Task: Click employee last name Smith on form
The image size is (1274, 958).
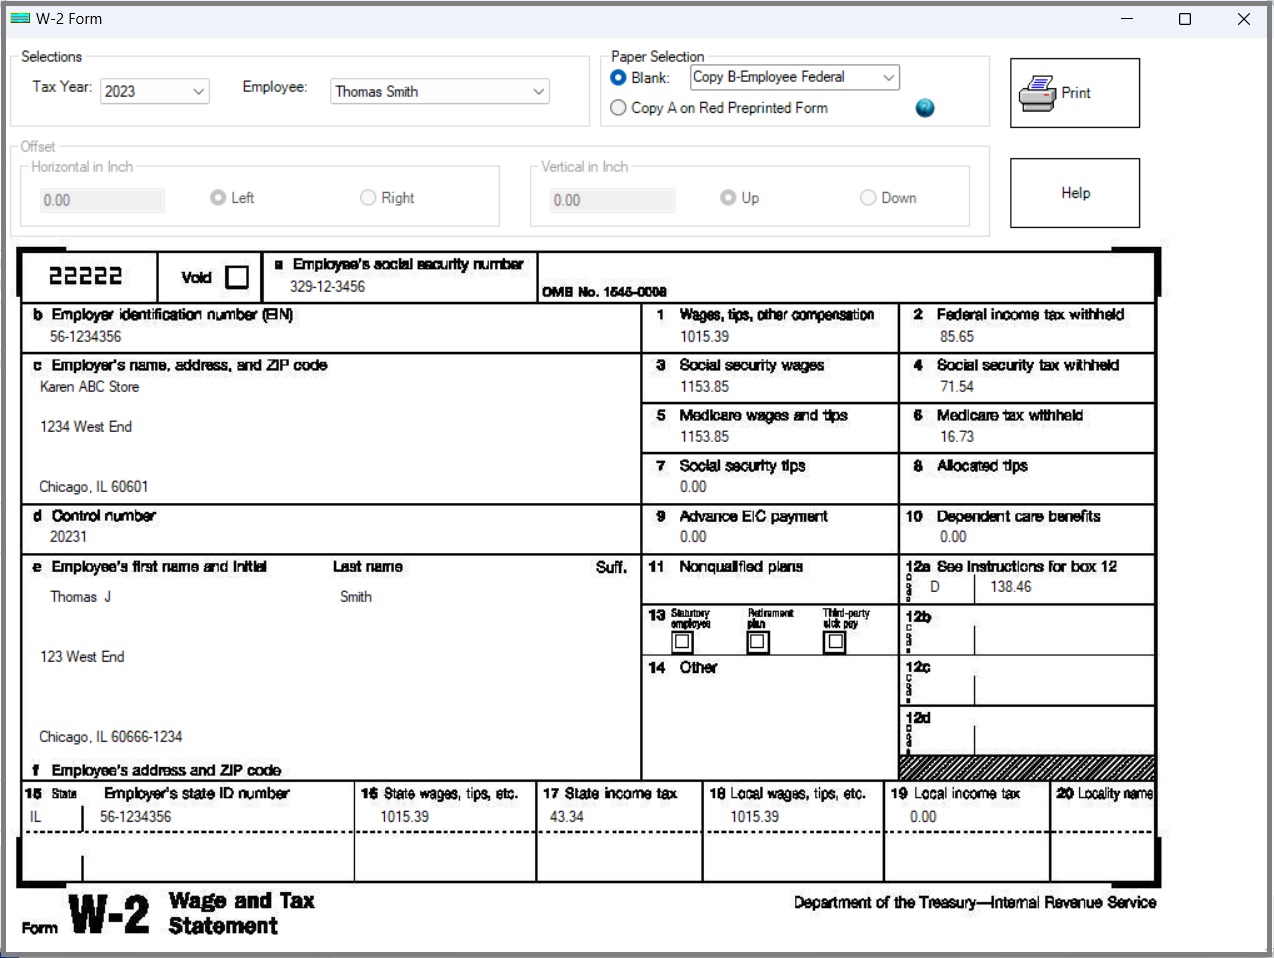Action: 355,596
